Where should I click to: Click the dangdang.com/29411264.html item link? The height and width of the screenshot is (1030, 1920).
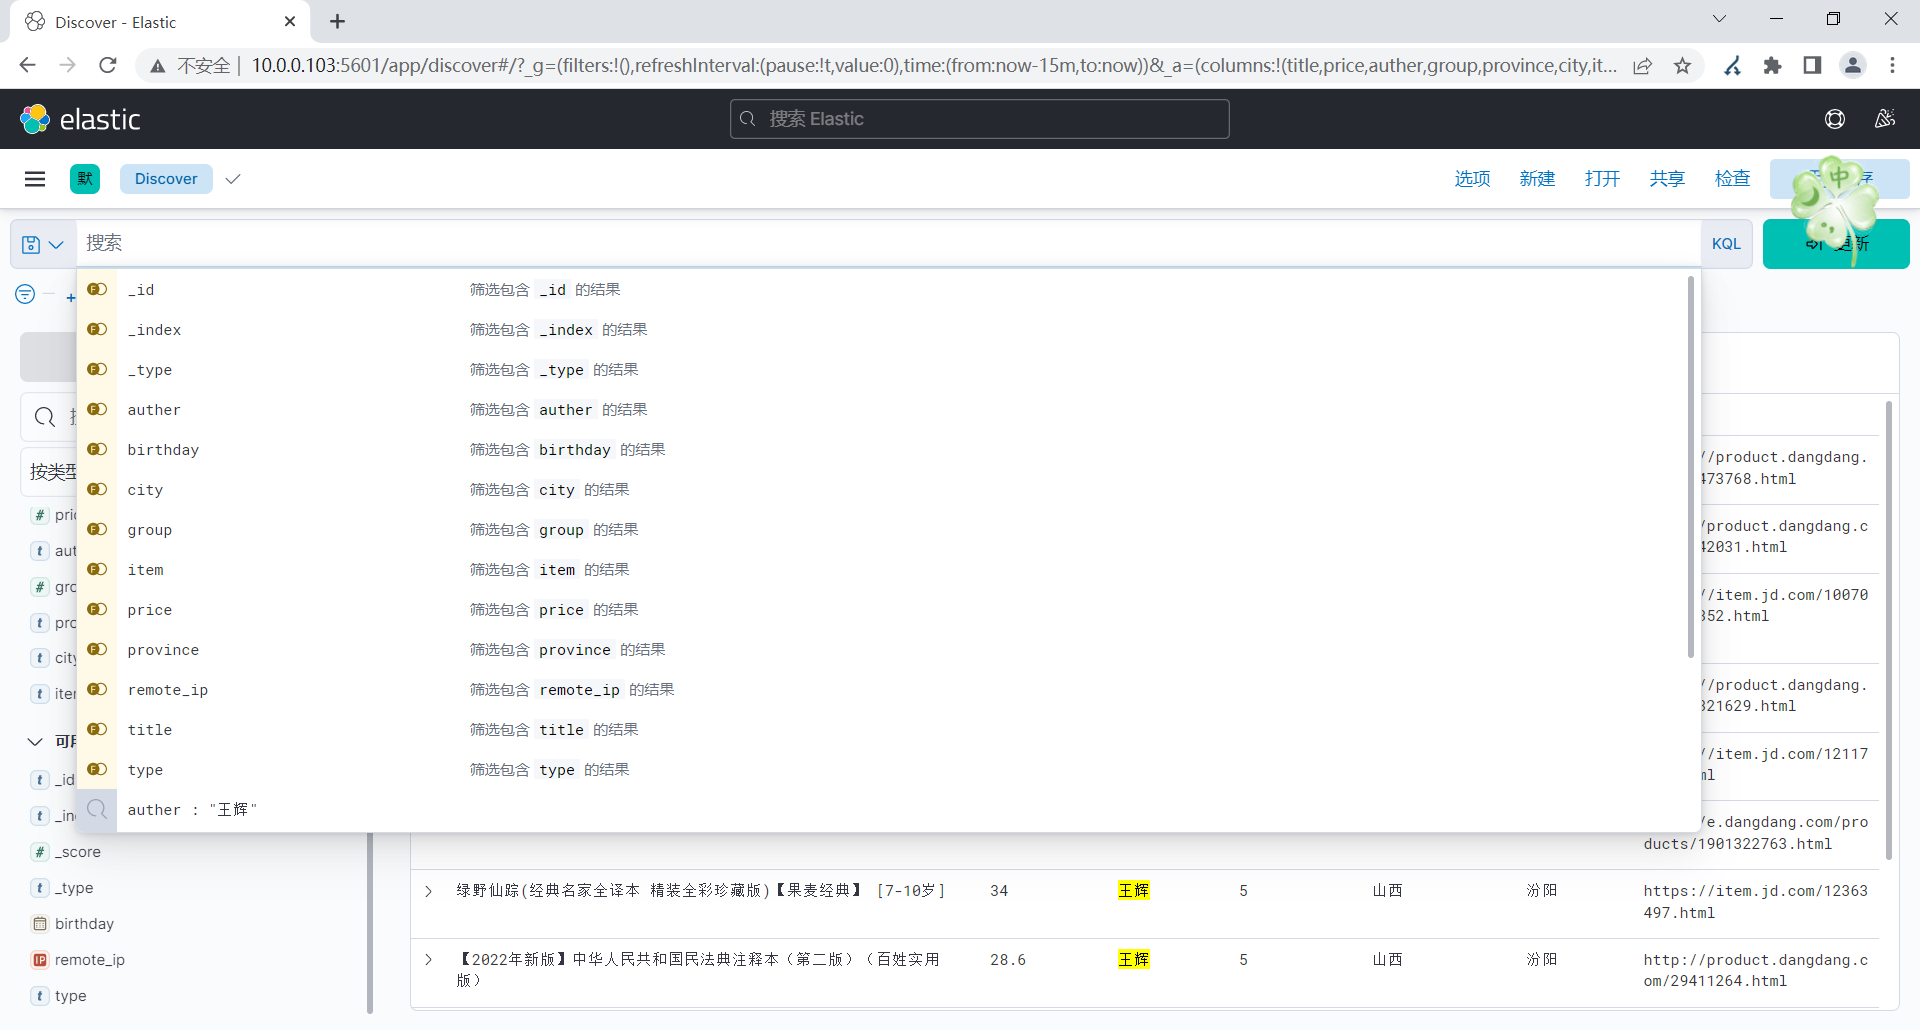[1755, 971]
